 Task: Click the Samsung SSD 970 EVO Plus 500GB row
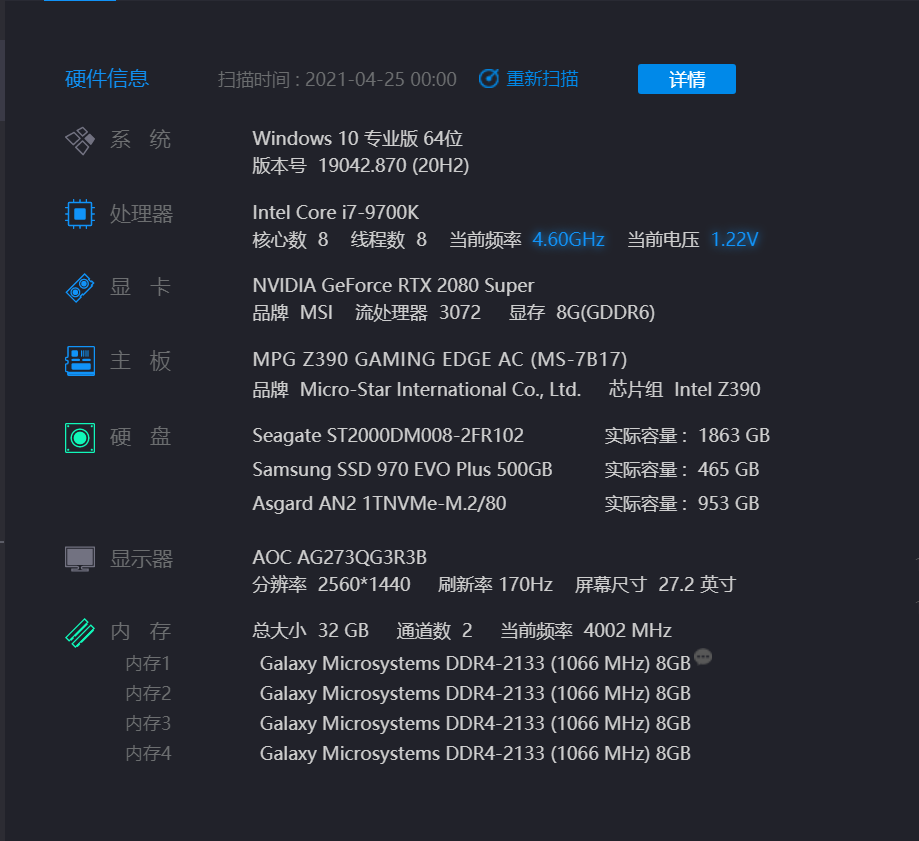click(x=402, y=469)
